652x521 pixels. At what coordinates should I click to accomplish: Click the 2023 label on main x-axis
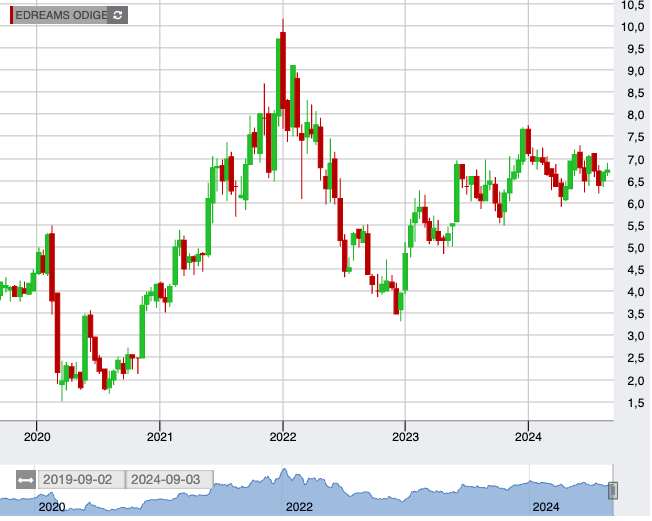(405, 437)
